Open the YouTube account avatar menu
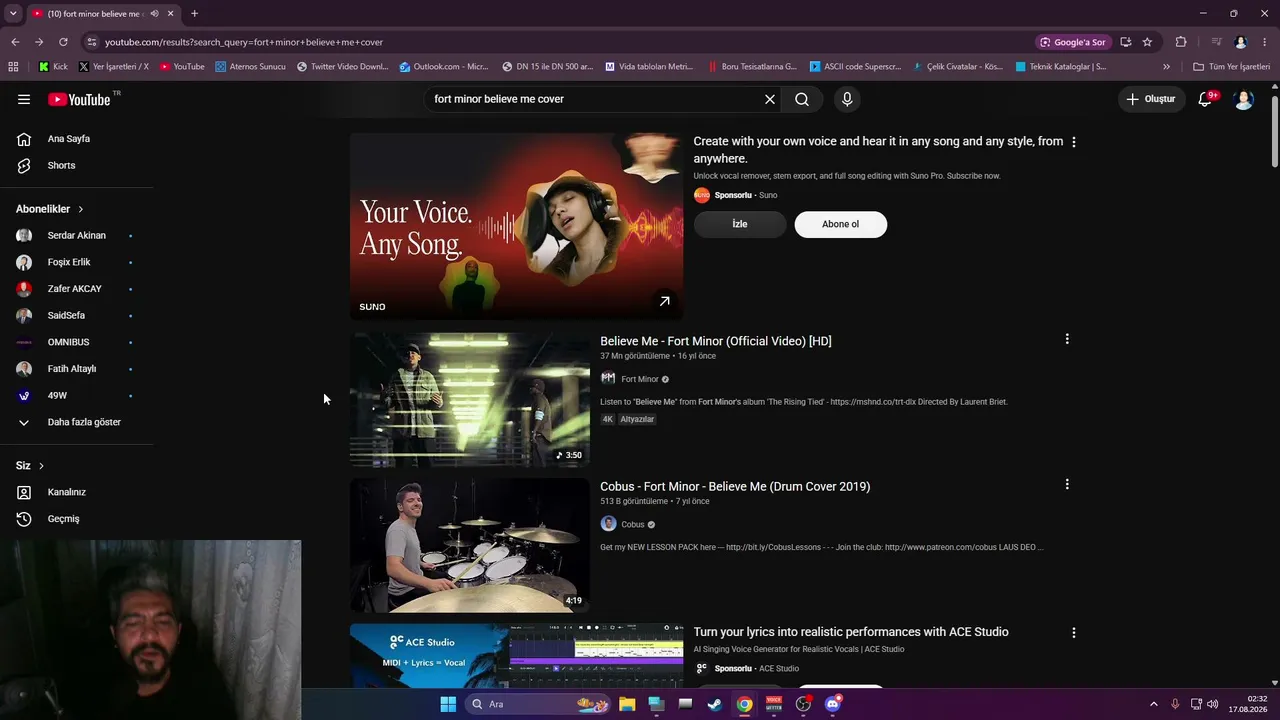The width and height of the screenshot is (1280, 720). (x=1244, y=99)
